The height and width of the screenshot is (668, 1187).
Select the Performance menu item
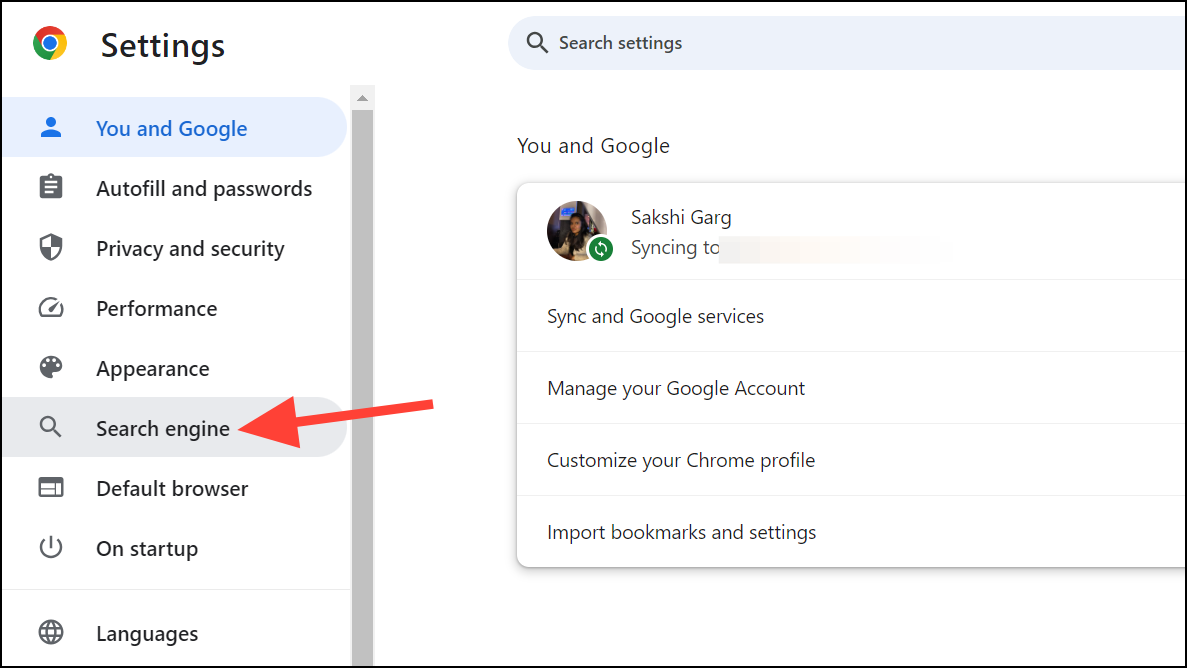[x=175, y=308]
